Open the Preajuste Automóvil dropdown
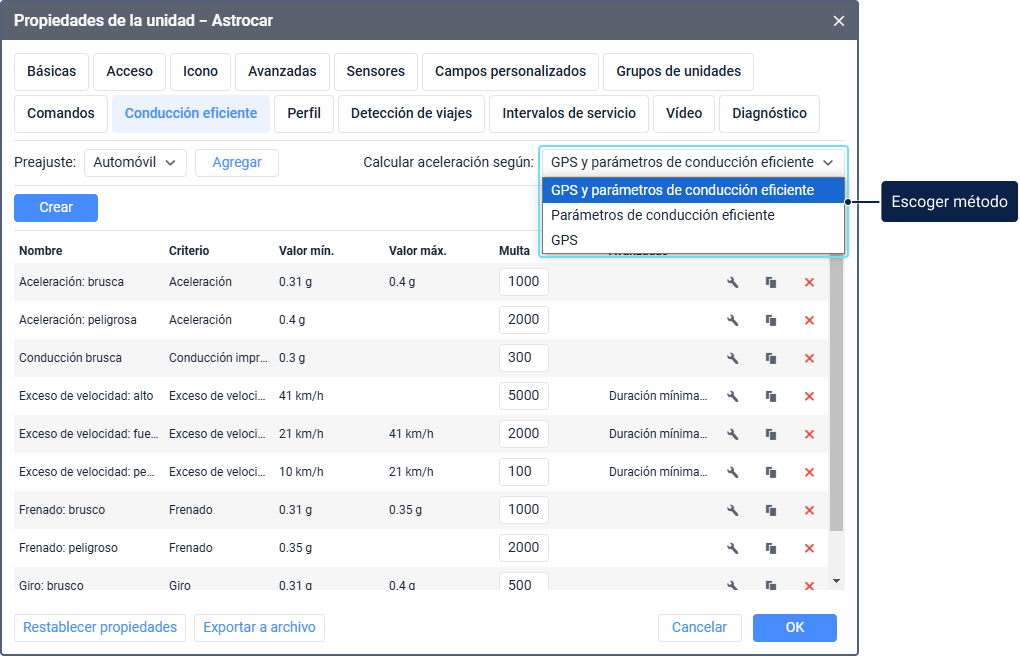This screenshot has width=1020, height=656. pyautogui.click(x=135, y=163)
